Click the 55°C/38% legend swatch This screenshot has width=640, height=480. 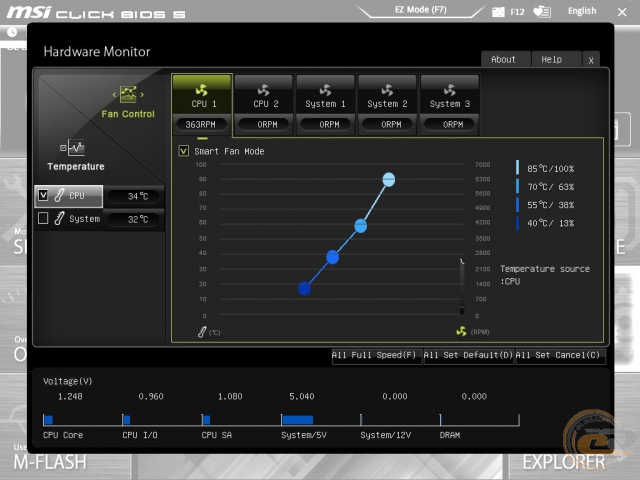pos(518,204)
